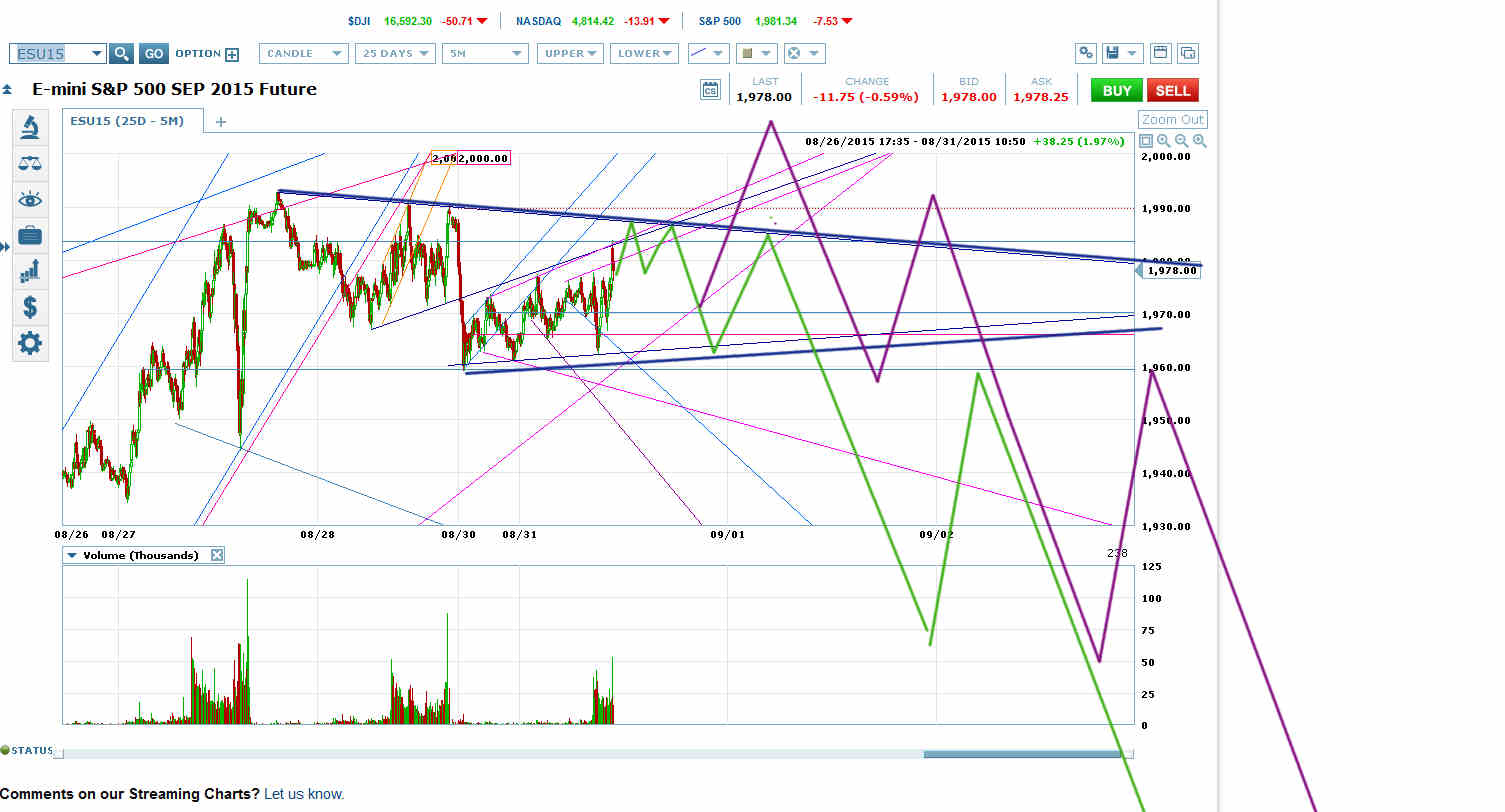Click the S&P 500 index quote
The width and height of the screenshot is (1505, 812).
775,20
